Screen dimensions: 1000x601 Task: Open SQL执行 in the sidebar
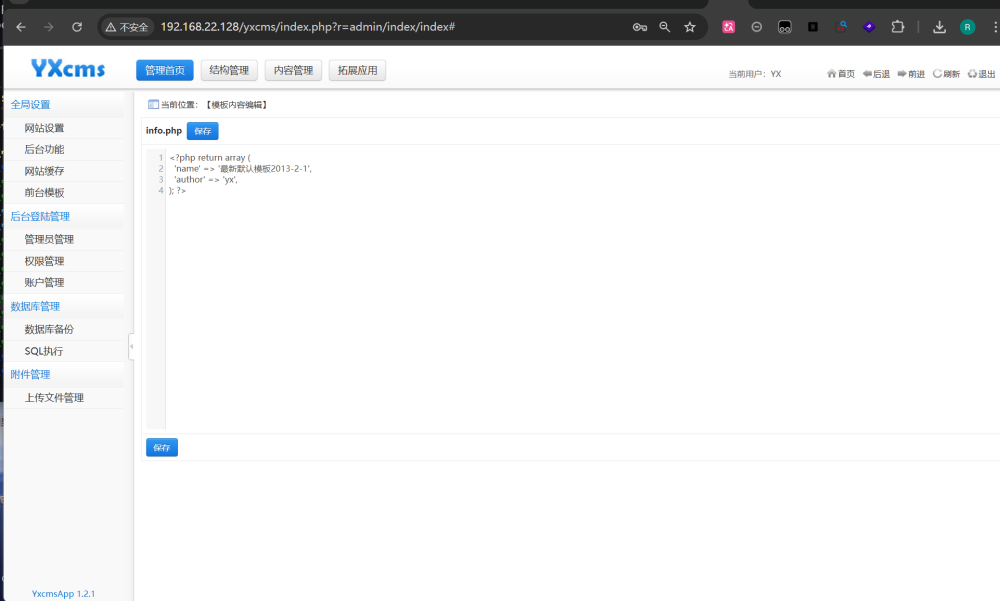(x=44, y=351)
